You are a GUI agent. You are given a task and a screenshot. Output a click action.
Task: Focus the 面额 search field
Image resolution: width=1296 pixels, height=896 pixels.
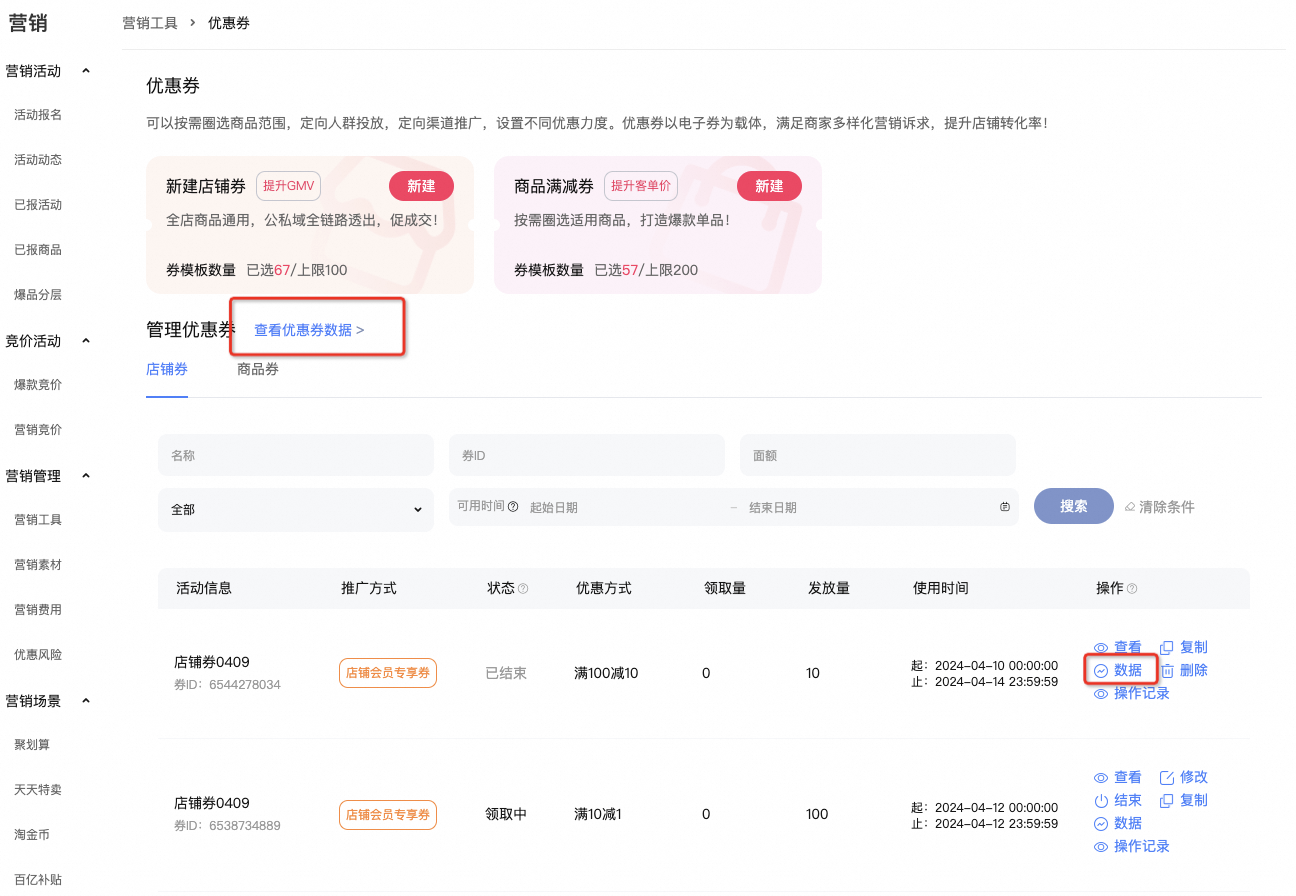[x=878, y=455]
